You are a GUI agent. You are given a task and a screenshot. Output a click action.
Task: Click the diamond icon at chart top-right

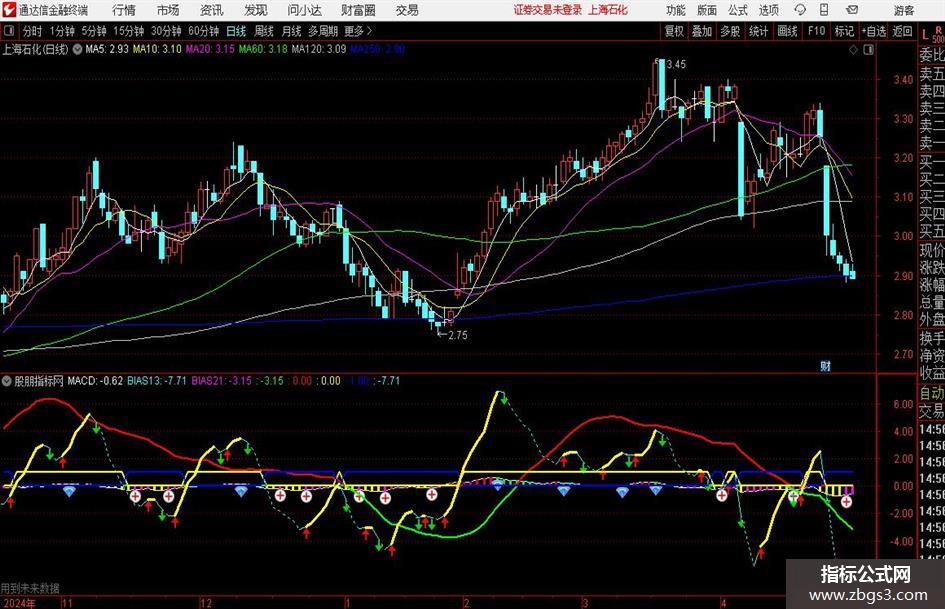point(853,49)
